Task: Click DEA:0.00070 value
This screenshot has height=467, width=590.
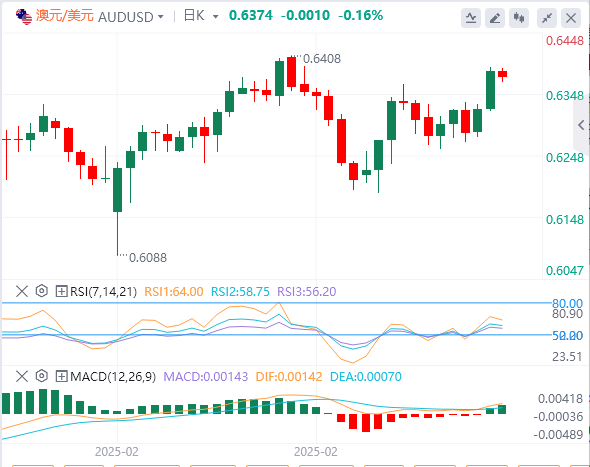Action: [366, 377]
